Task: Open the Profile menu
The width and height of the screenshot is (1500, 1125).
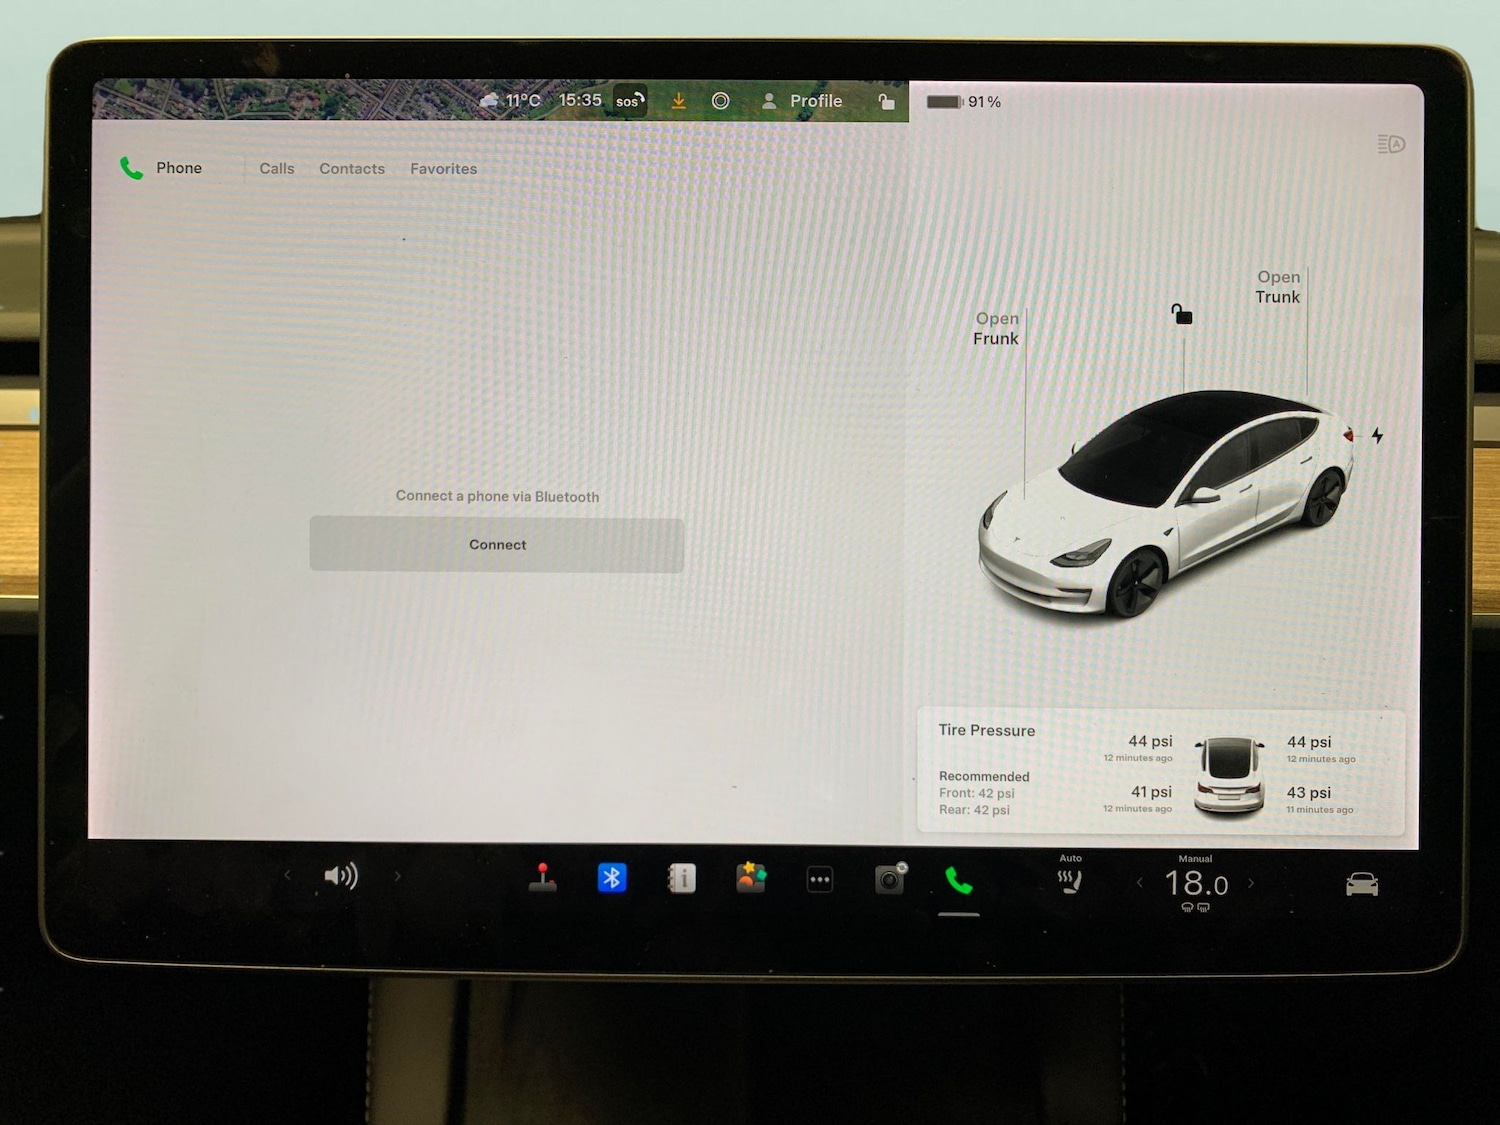Action: (804, 100)
